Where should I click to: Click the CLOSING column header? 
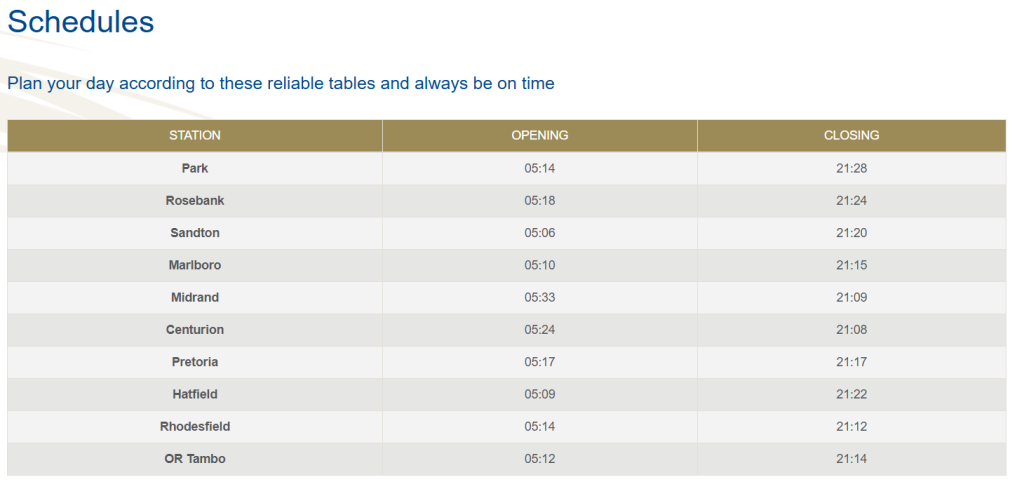click(851, 135)
